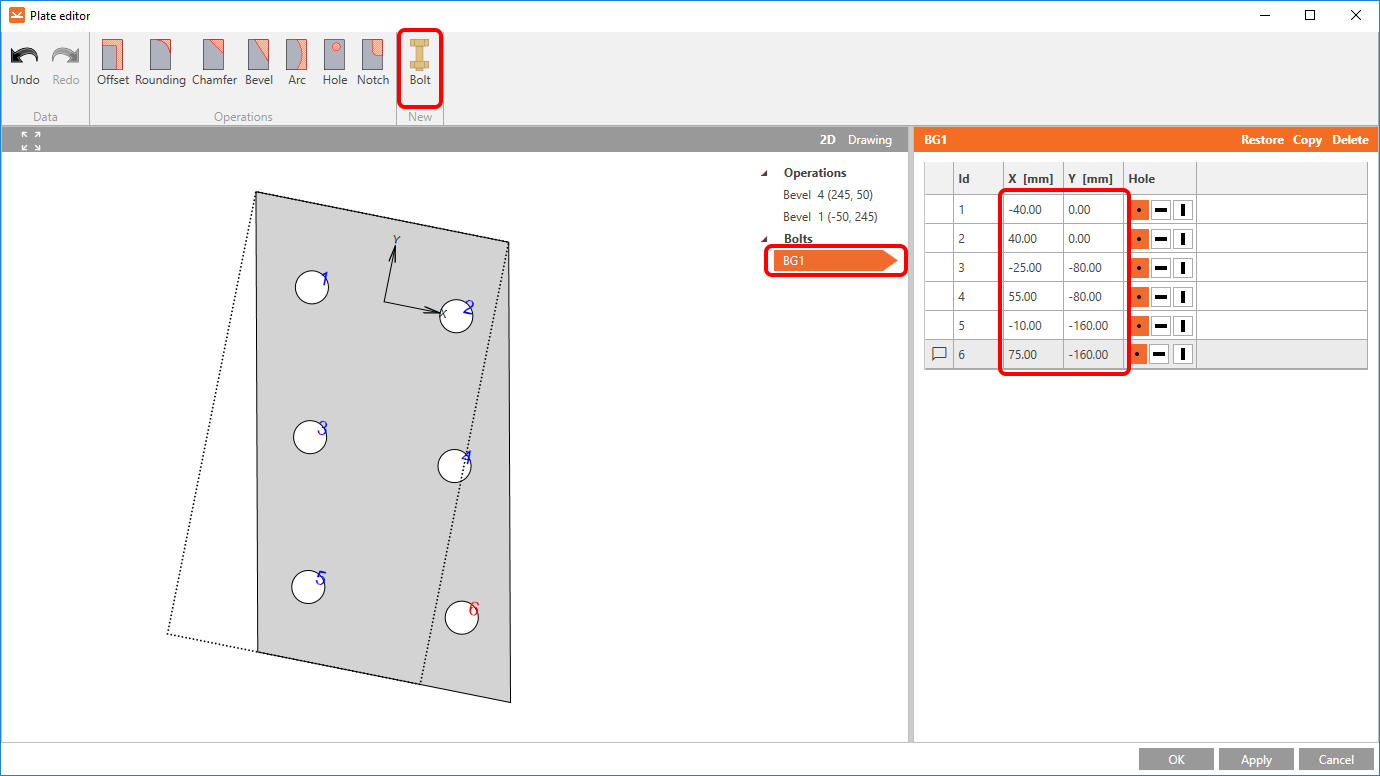Set bolt 3 to horizontal slotted hole
The width and height of the screenshot is (1380, 776).
click(1161, 268)
